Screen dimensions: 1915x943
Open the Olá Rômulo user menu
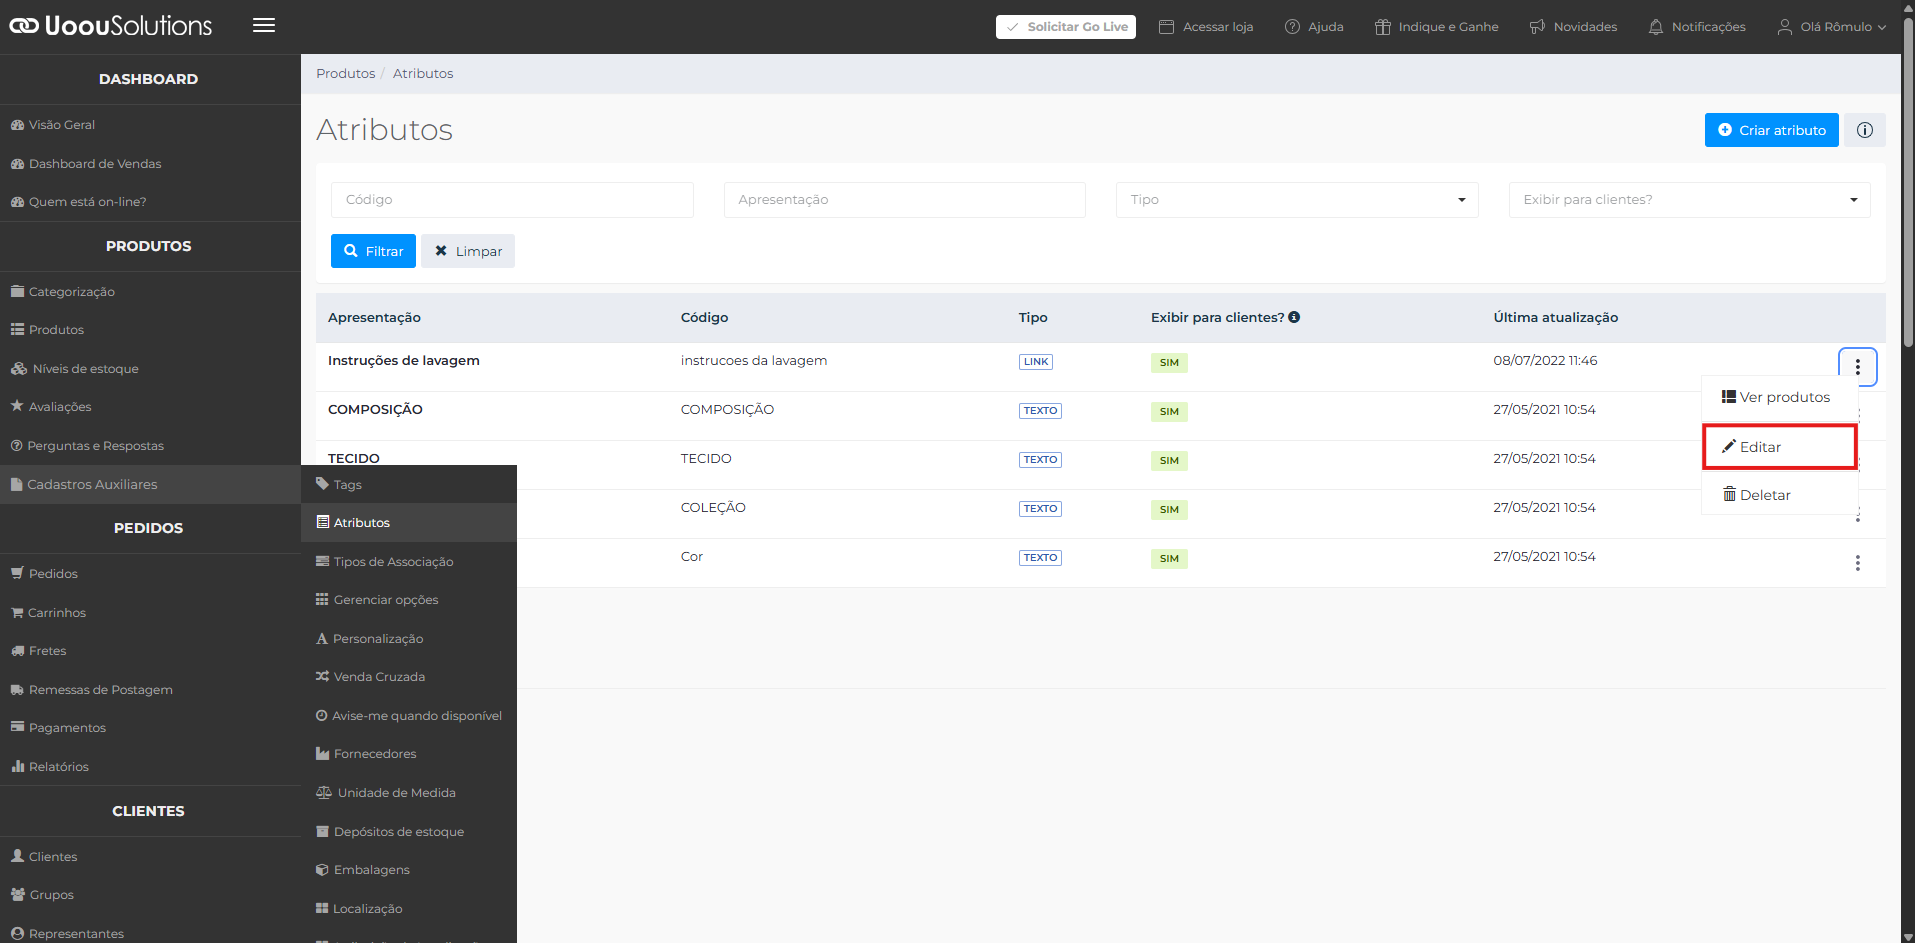click(1831, 27)
